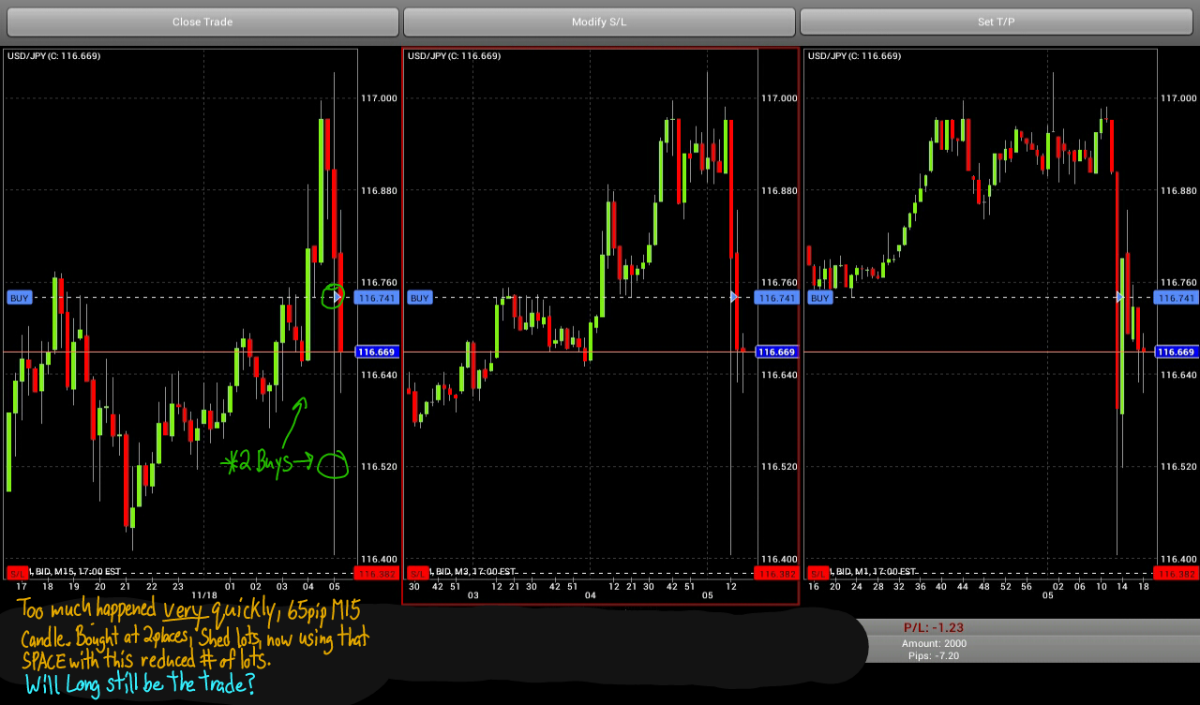Click the 116.760 axis label on the M1 chart
The image size is (1200, 705).
pyautogui.click(x=1179, y=283)
